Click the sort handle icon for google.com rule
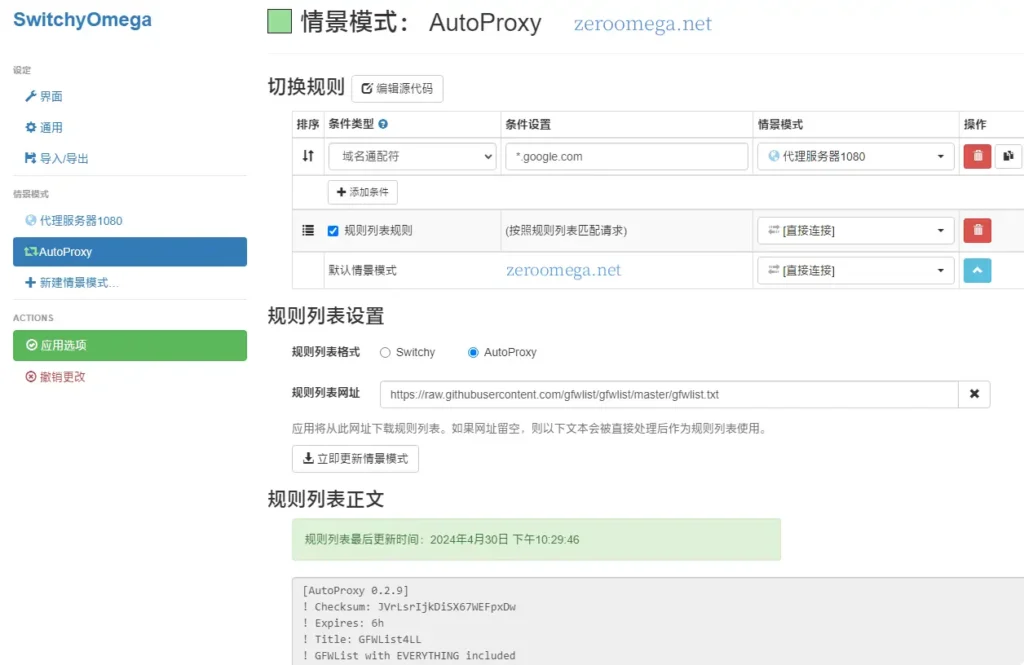This screenshot has width=1024, height=665. click(x=308, y=156)
